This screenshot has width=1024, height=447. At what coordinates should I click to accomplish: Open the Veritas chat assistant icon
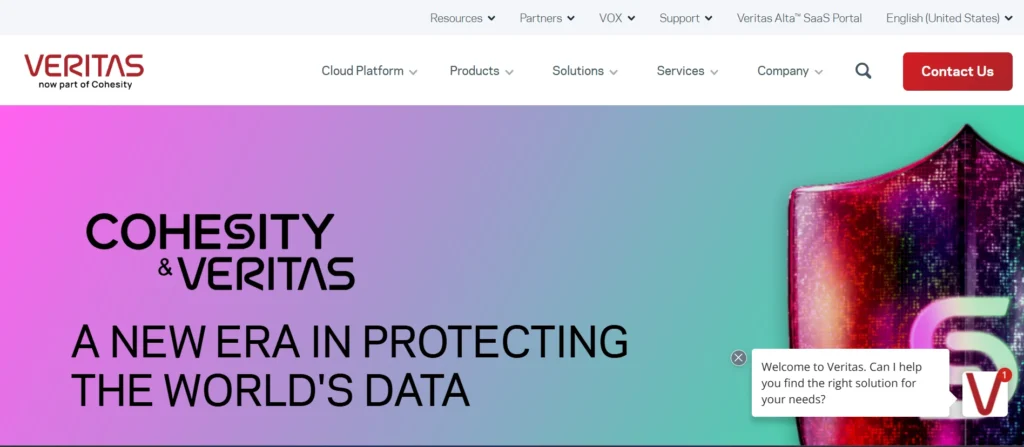tap(986, 393)
